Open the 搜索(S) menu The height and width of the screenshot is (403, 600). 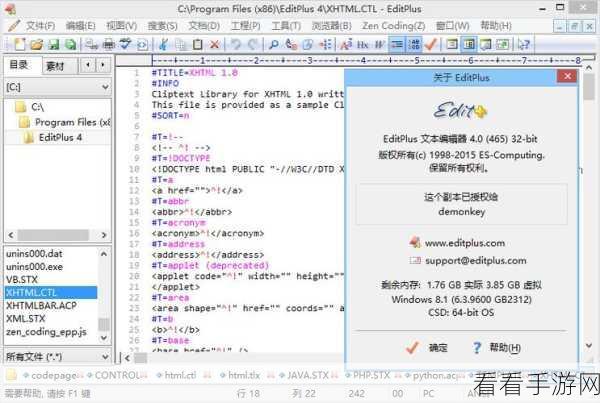point(163,26)
